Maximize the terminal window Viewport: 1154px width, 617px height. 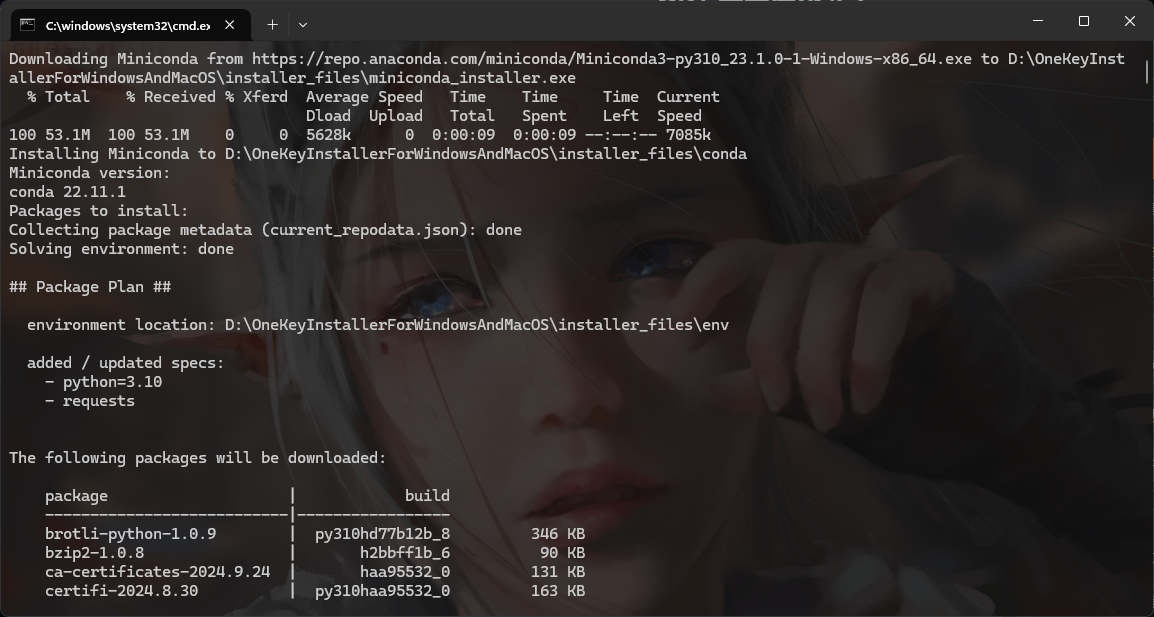(x=1083, y=21)
